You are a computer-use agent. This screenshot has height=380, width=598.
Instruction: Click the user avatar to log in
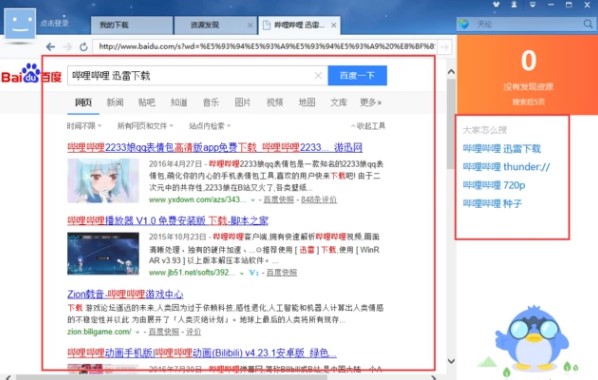coord(20,23)
